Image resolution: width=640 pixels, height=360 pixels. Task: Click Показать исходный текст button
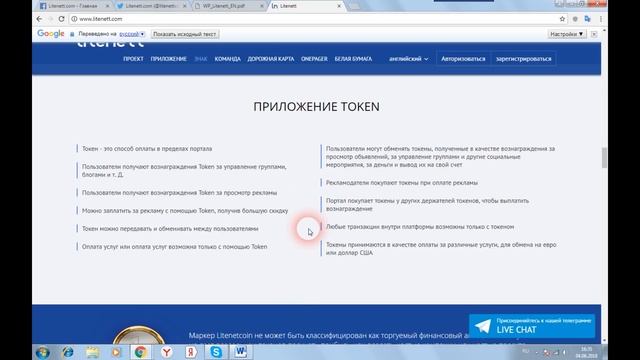click(x=184, y=34)
